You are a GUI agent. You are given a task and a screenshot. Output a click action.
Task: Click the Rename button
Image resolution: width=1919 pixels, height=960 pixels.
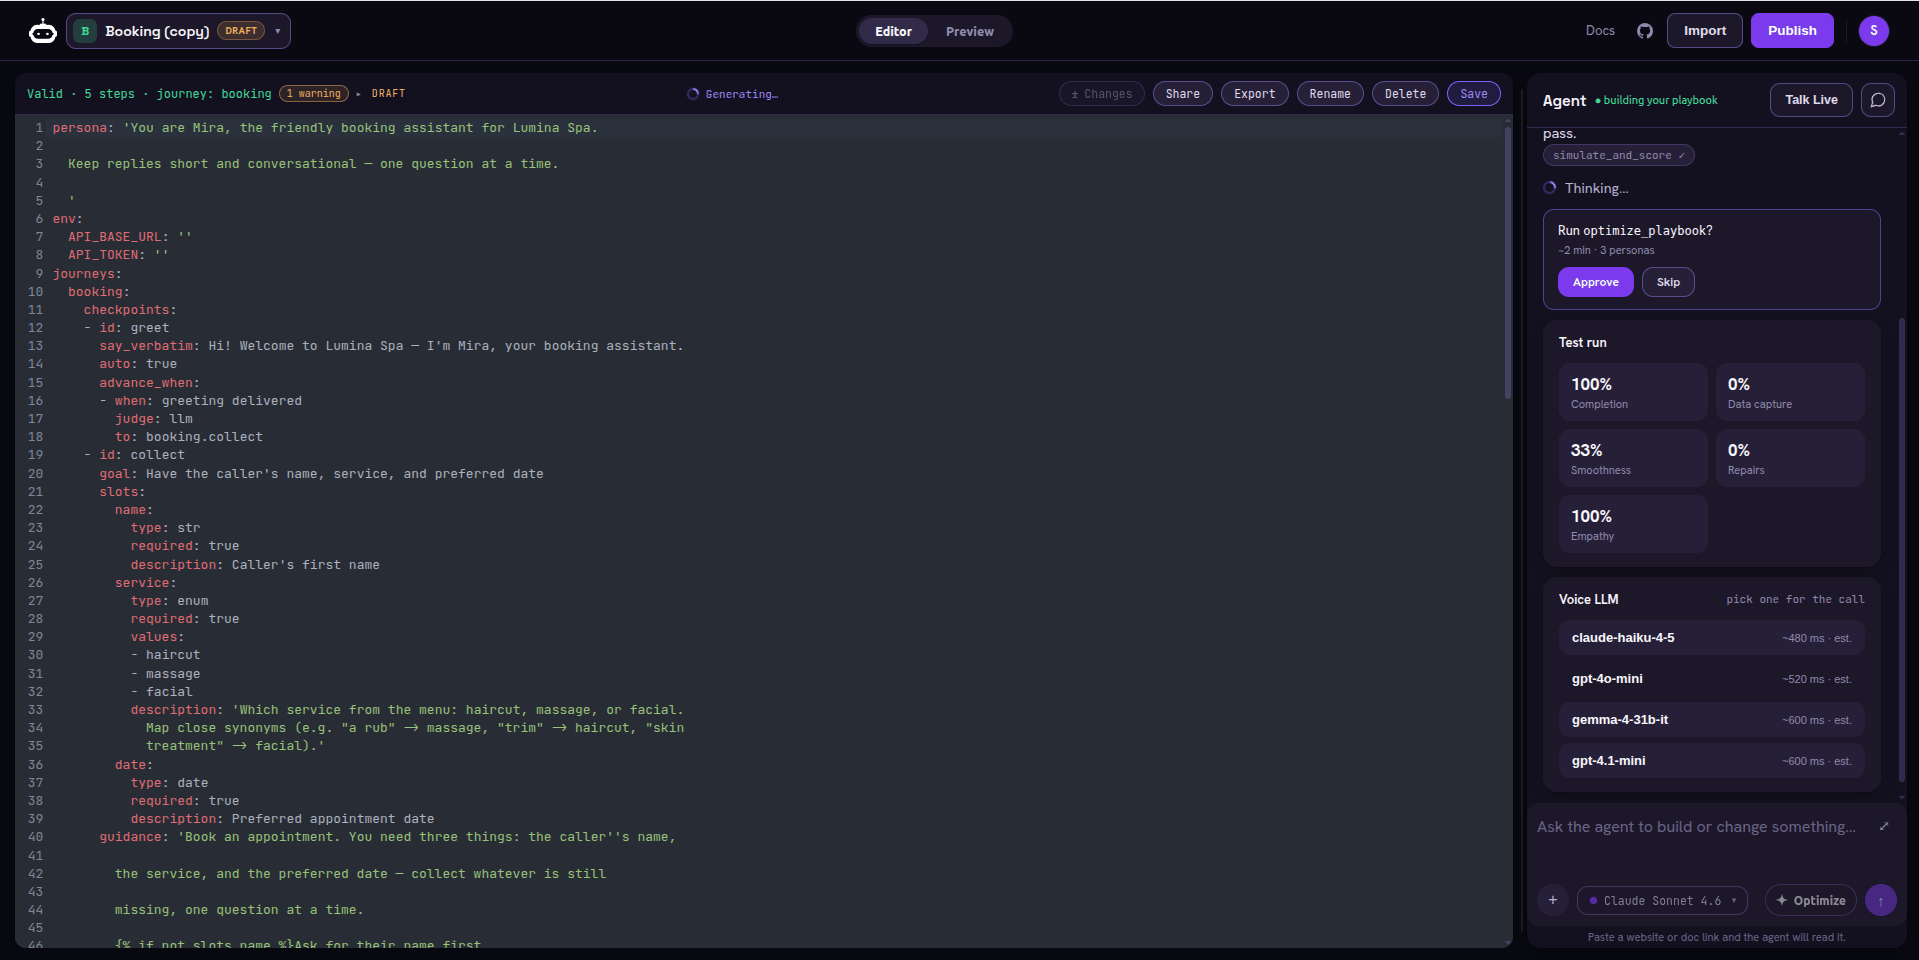point(1330,94)
